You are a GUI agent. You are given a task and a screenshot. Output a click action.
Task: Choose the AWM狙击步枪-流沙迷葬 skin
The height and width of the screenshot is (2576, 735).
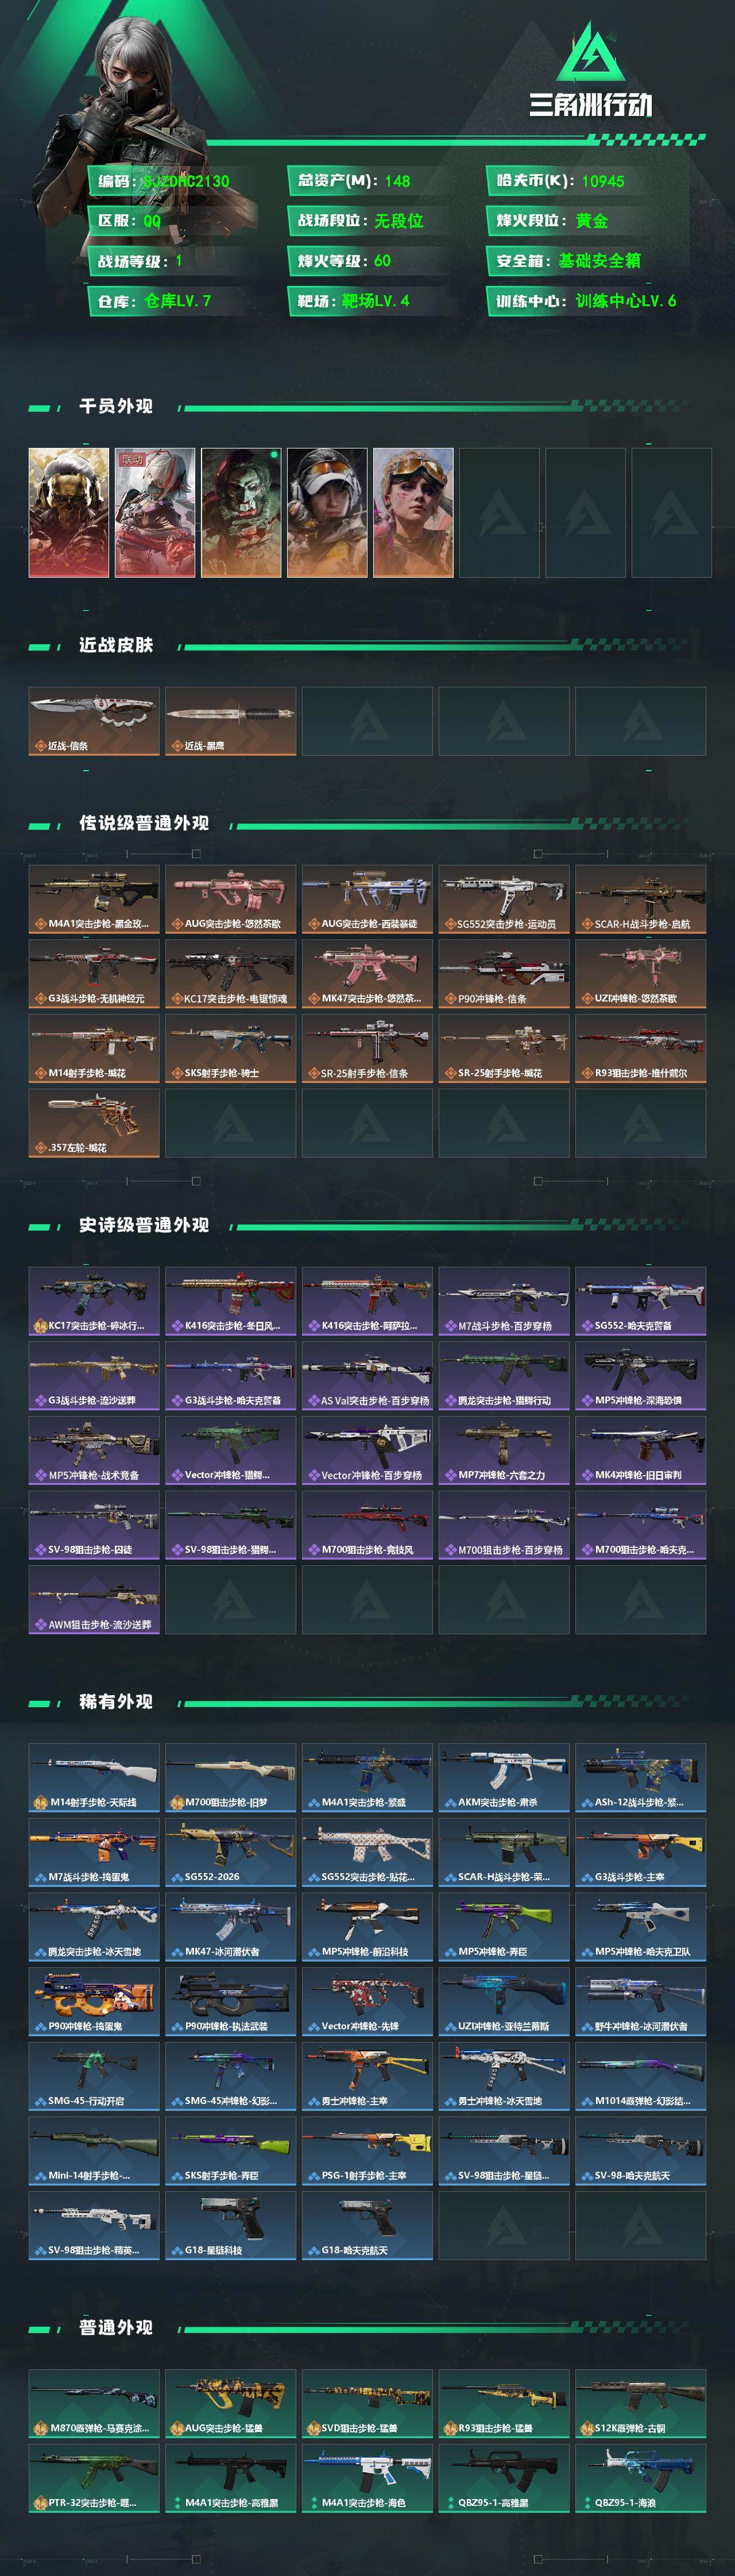coord(94,1600)
